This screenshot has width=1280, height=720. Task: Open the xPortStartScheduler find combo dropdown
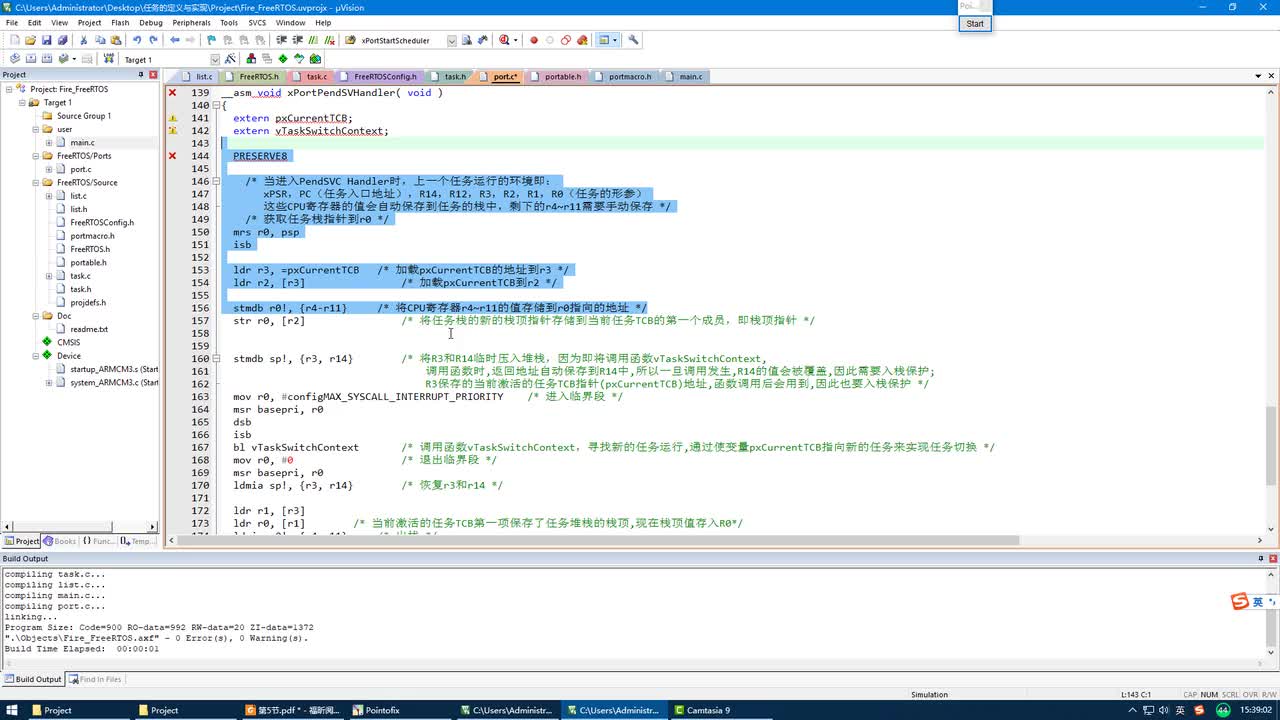tap(452, 41)
